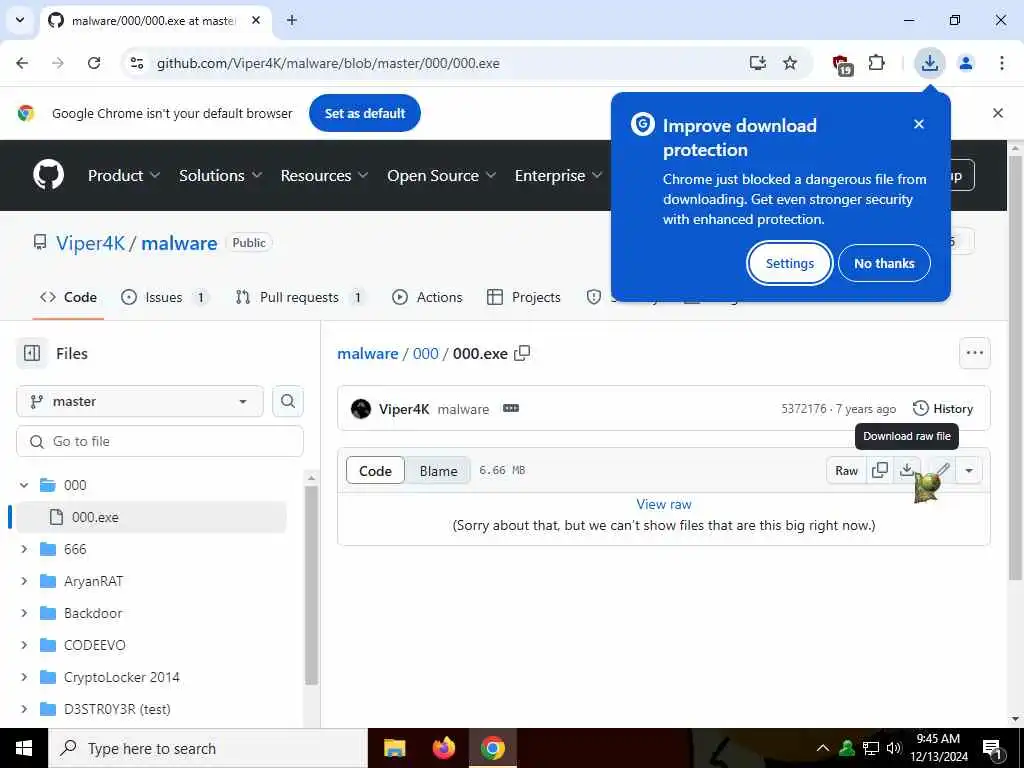
Task: Click Viper4K avatar in commit row
Action: pos(361,409)
